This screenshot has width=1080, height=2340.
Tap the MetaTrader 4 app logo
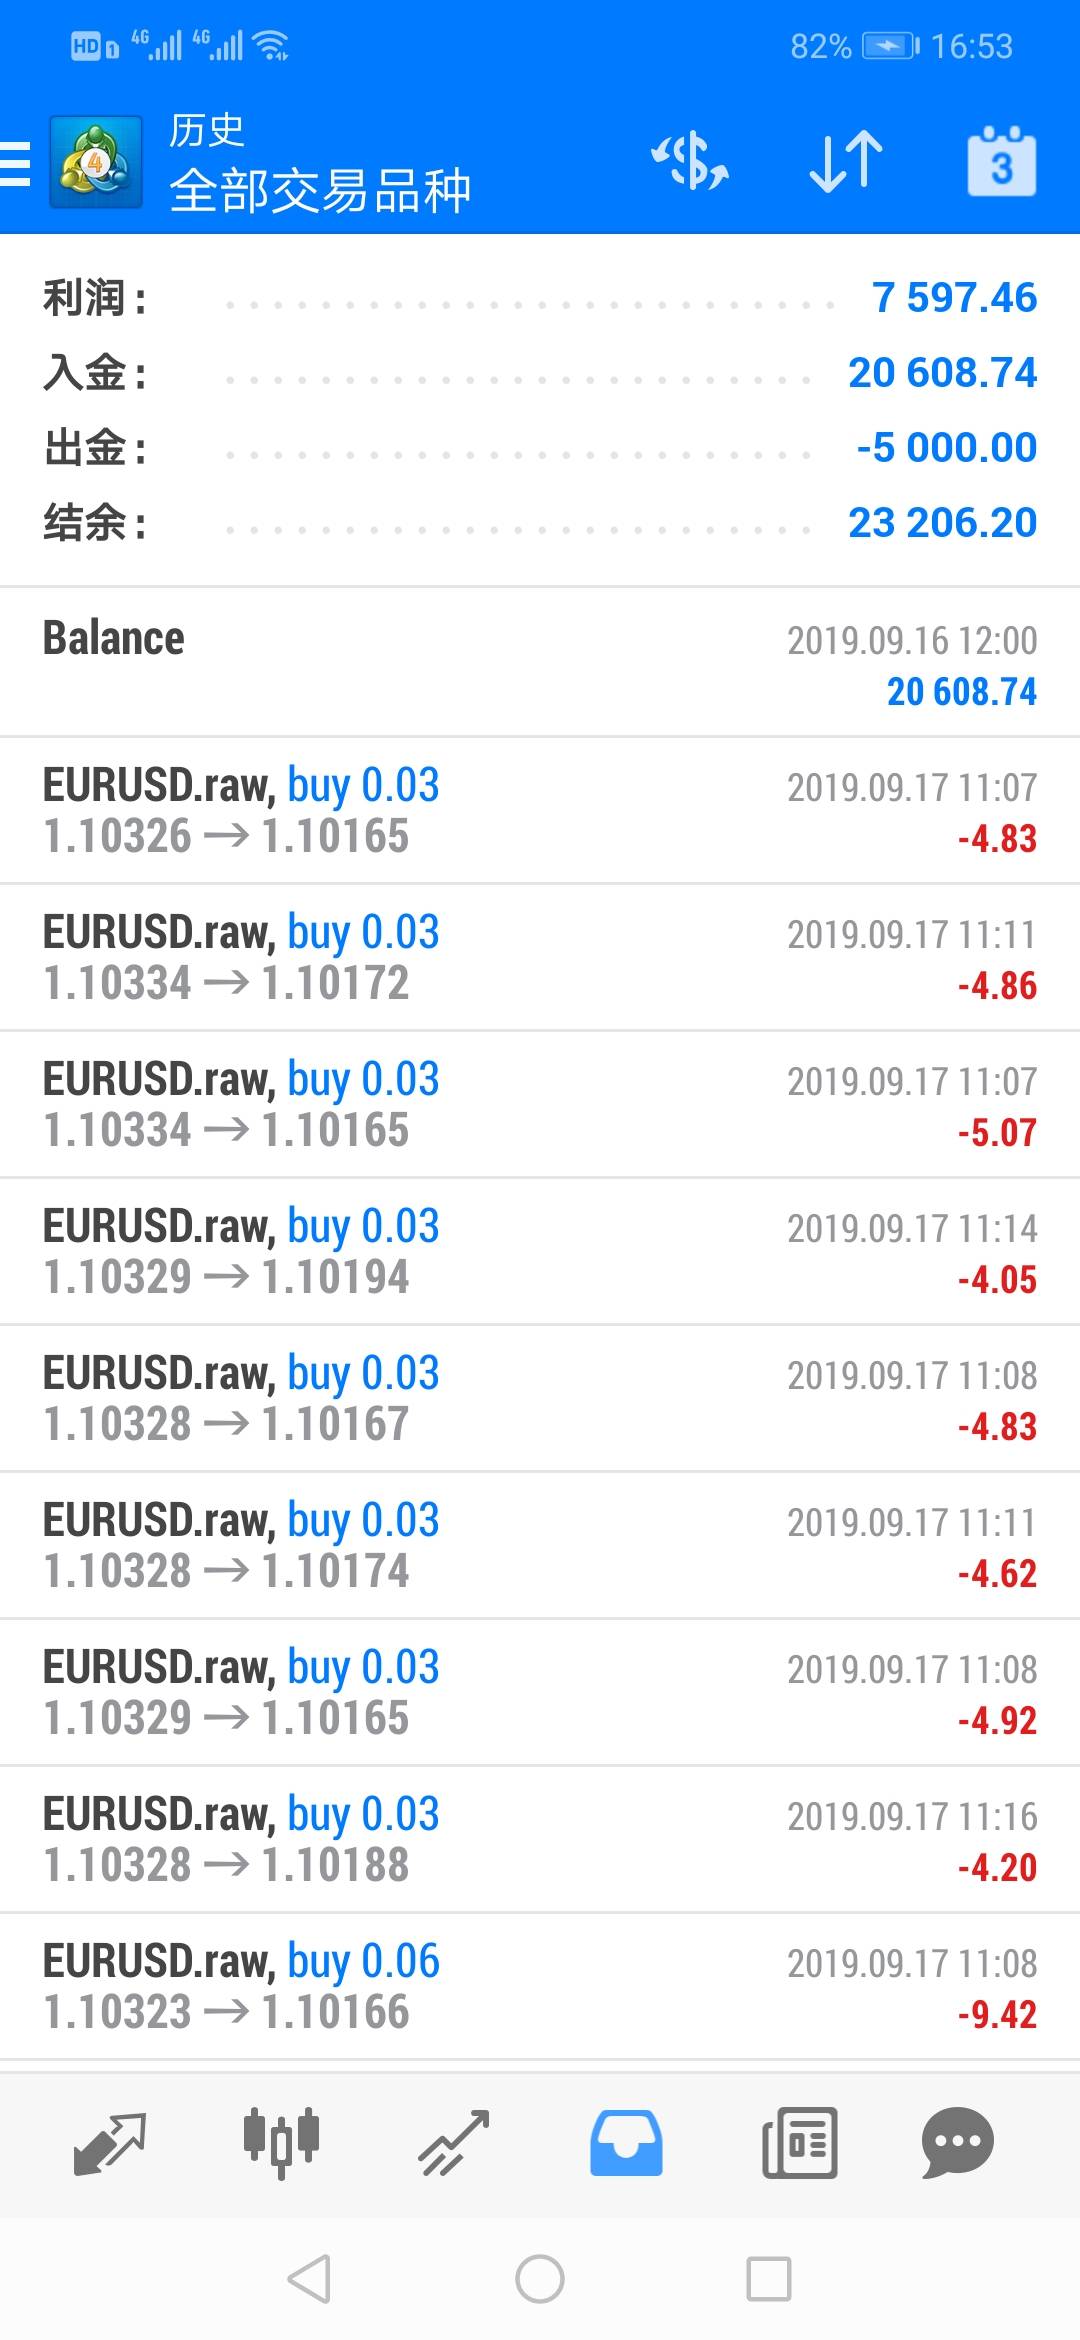point(96,163)
